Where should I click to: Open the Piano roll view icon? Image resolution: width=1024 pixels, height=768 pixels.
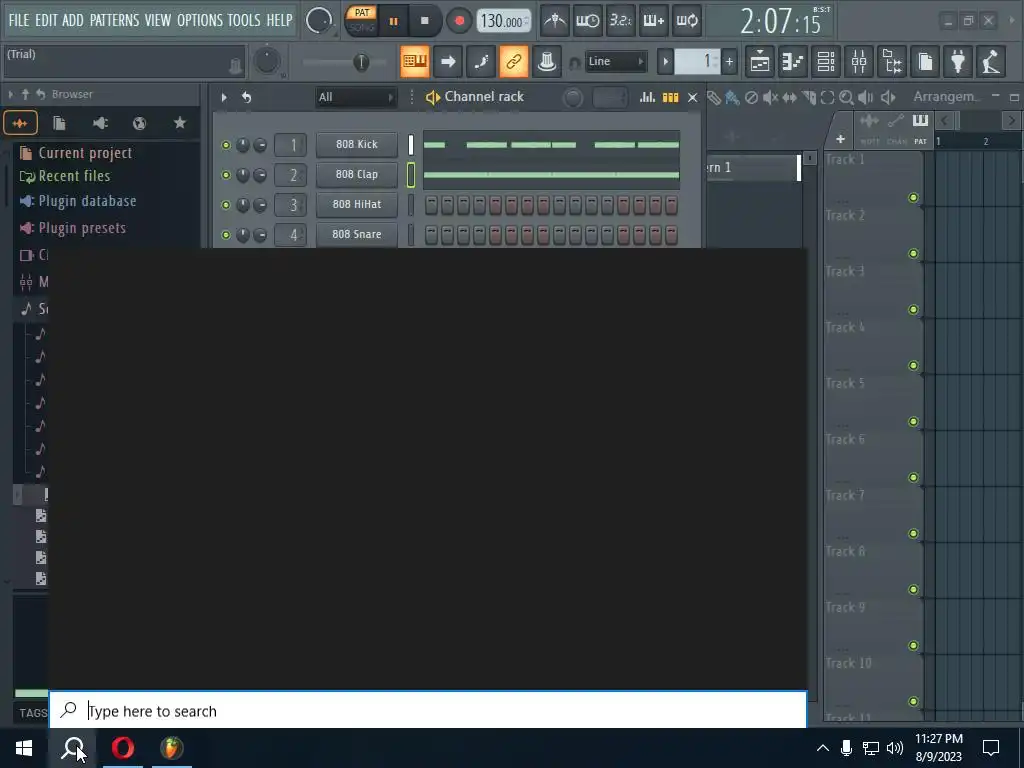point(793,61)
